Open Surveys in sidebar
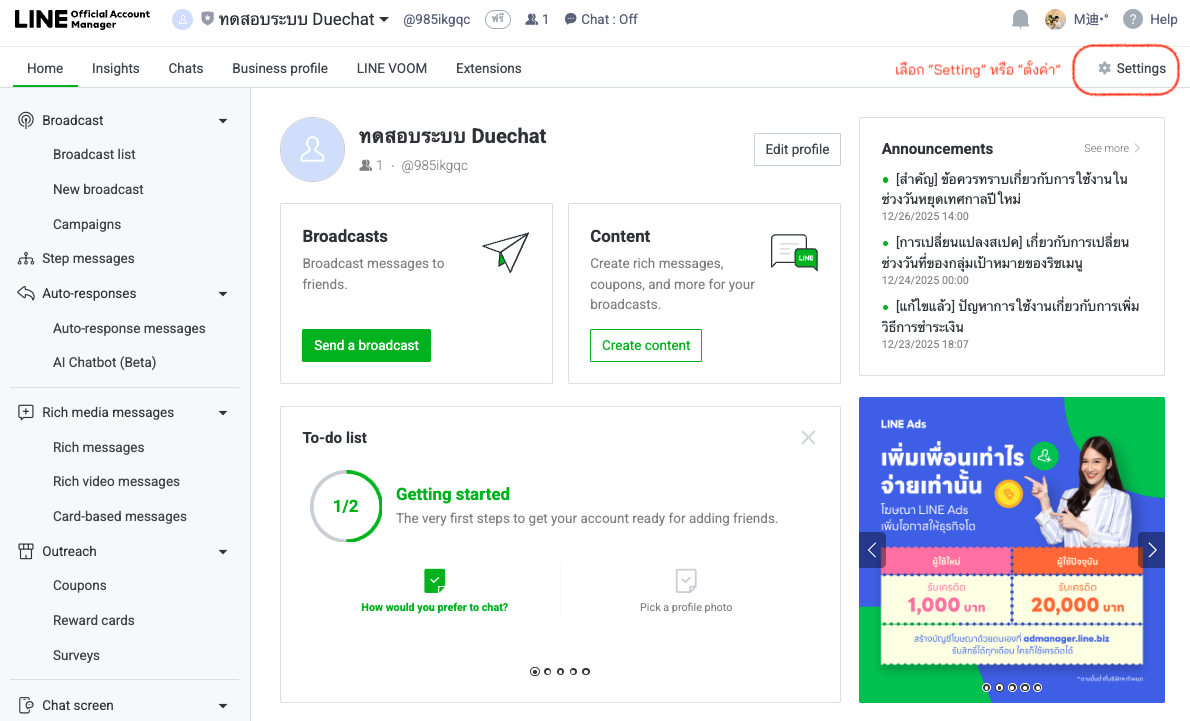The height and width of the screenshot is (721, 1190). point(76,656)
